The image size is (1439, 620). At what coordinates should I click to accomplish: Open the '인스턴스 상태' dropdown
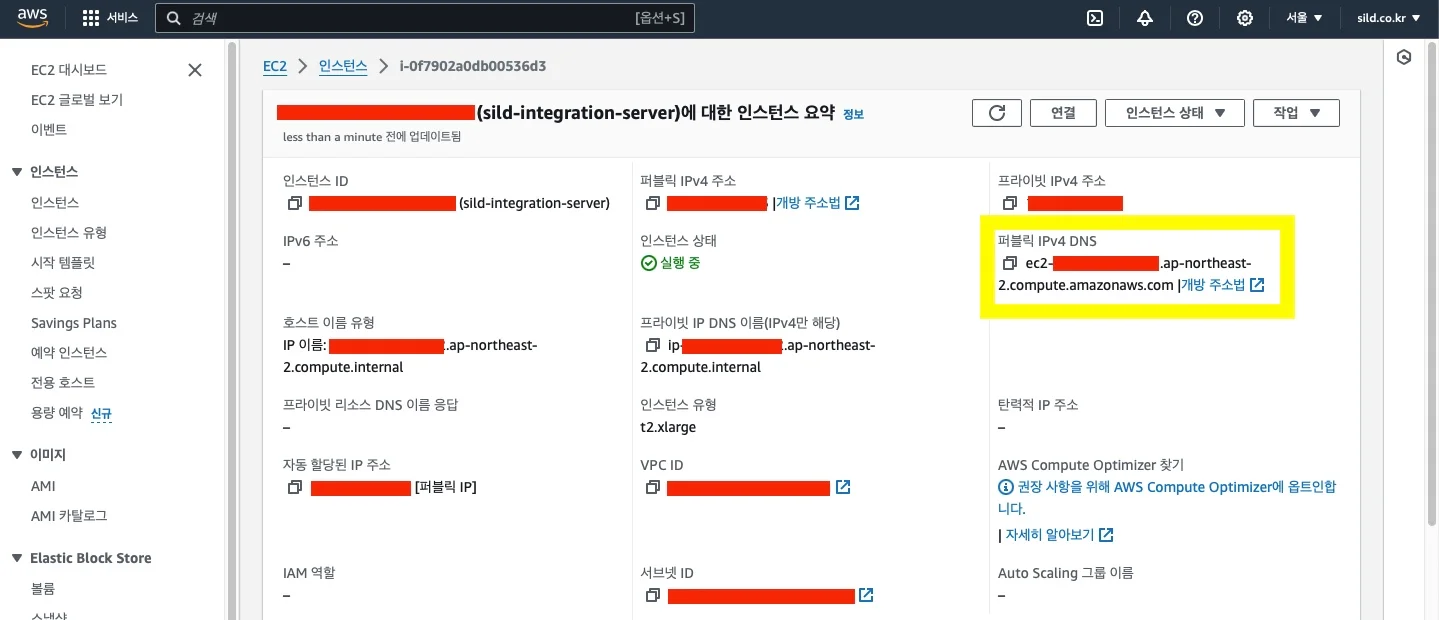pyautogui.click(x=1175, y=113)
